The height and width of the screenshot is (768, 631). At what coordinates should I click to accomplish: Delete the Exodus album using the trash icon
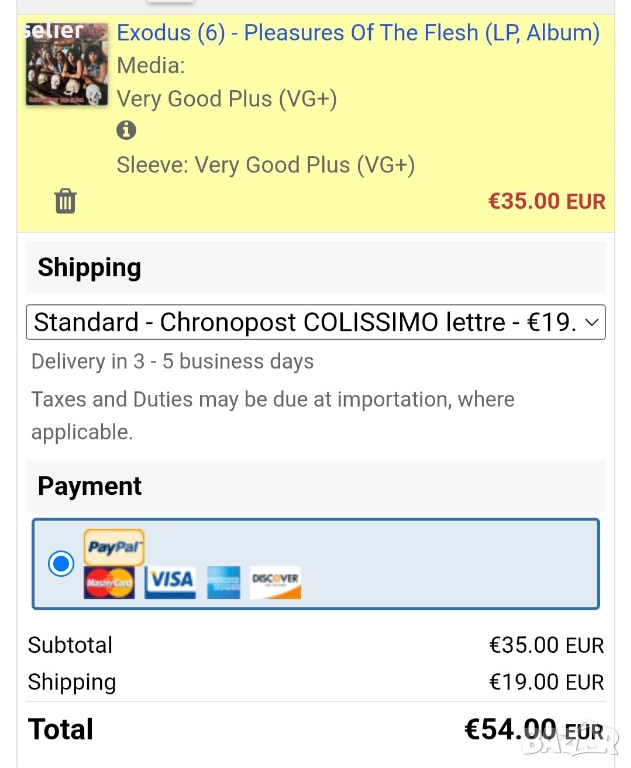(x=65, y=201)
